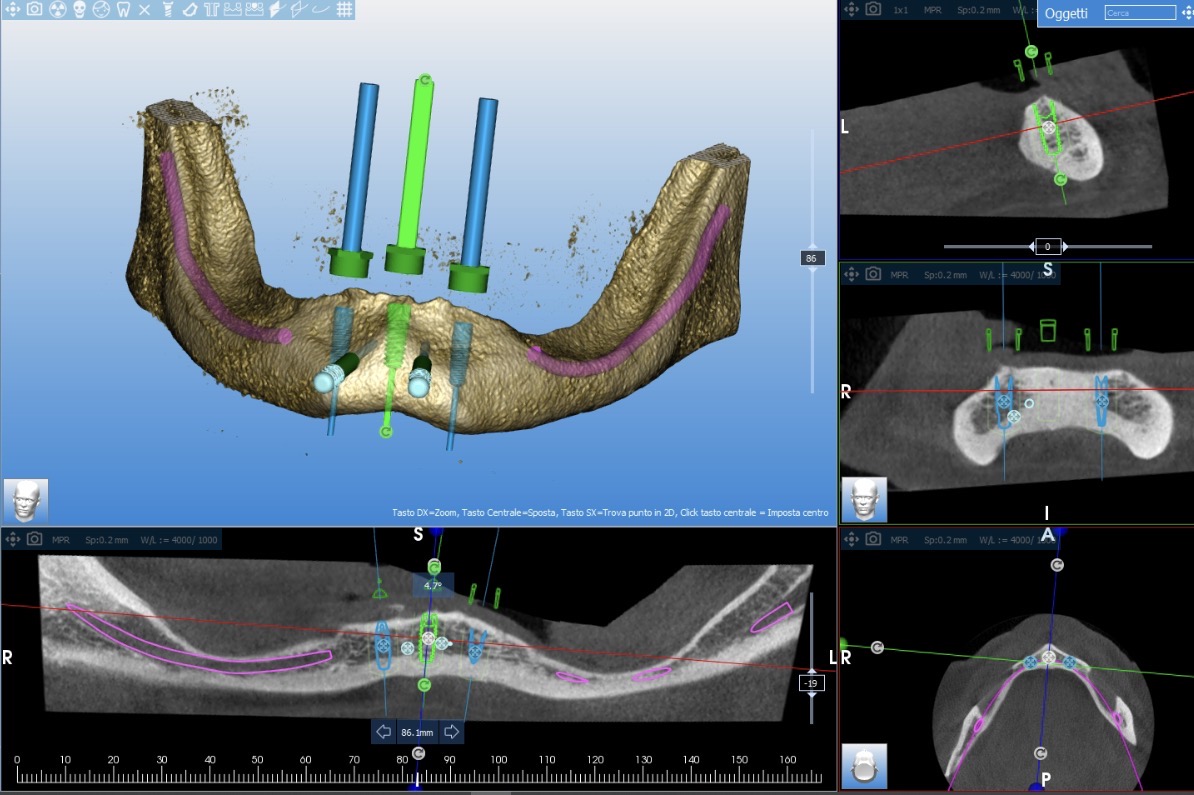
Task: Click W/L := 4000/ 1000 in panoramic view
Action: (179, 540)
